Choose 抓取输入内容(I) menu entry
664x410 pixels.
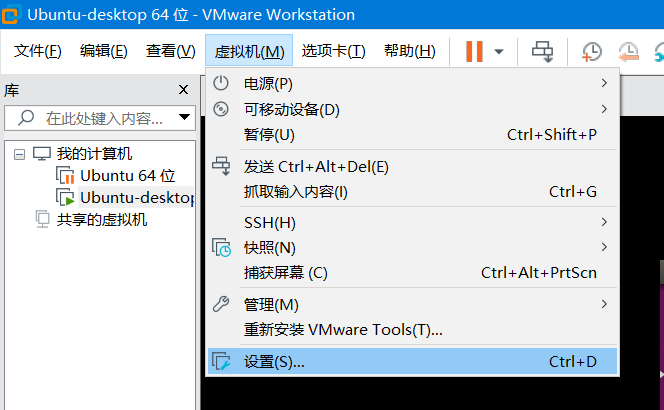coord(412,192)
